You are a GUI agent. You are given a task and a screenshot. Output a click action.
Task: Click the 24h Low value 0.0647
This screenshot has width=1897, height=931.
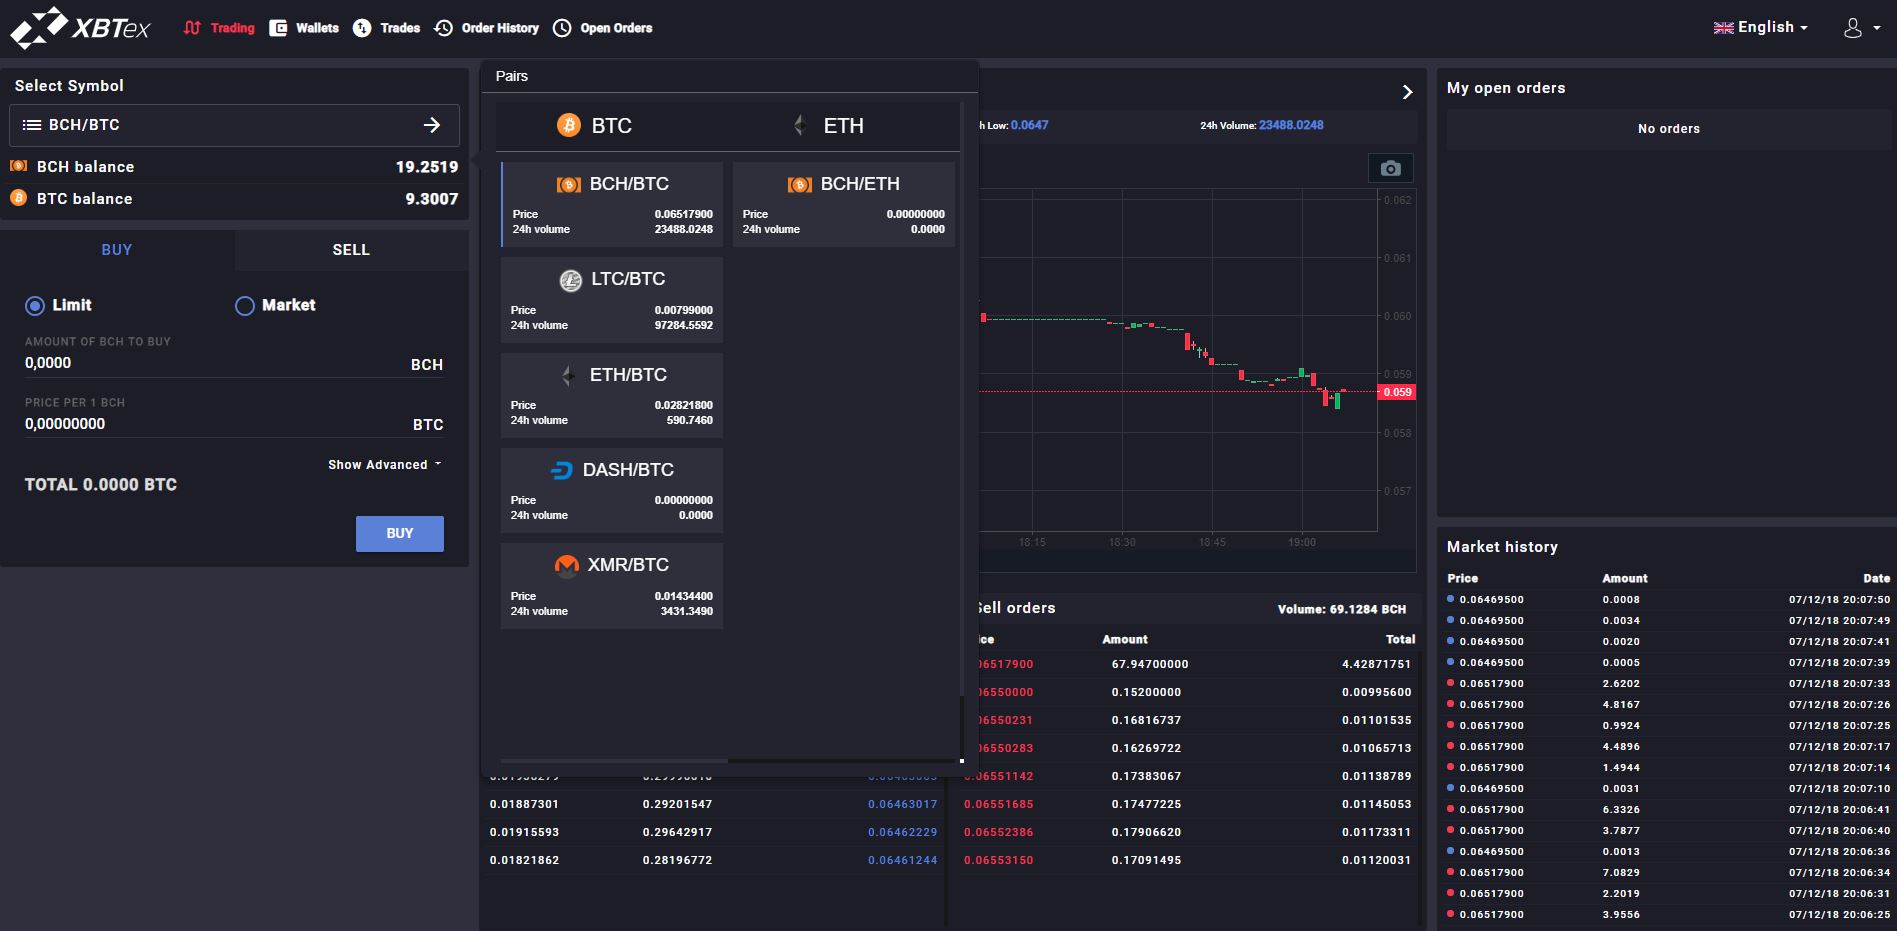tap(1029, 125)
